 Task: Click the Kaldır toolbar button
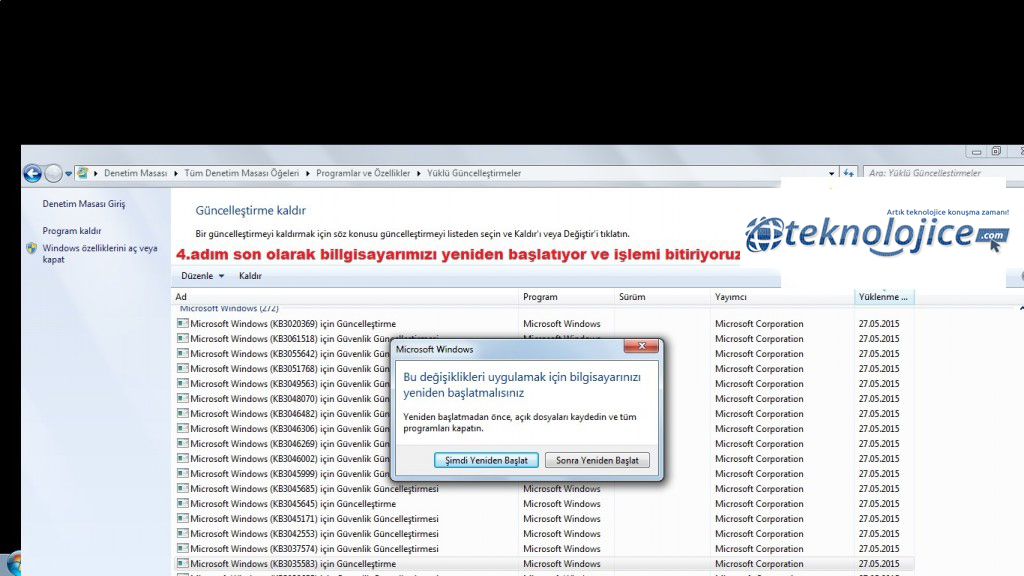pyautogui.click(x=250, y=276)
